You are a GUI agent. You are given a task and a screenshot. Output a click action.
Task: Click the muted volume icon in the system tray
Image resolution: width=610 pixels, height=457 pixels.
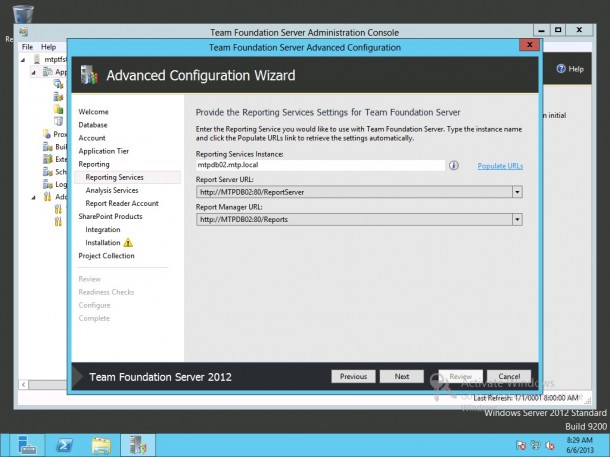[550, 445]
